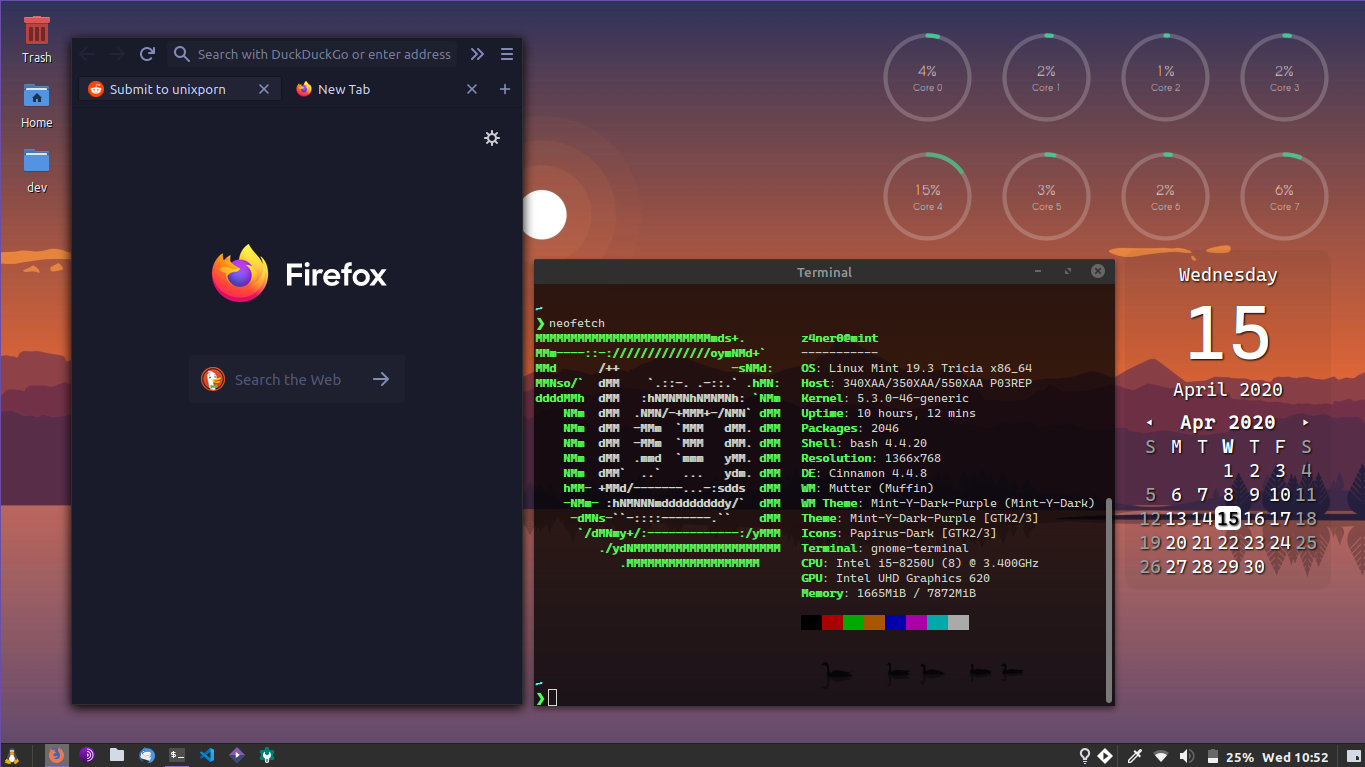Open the file manager from the panel
Image resolution: width=1365 pixels, height=767 pixels.
117,755
